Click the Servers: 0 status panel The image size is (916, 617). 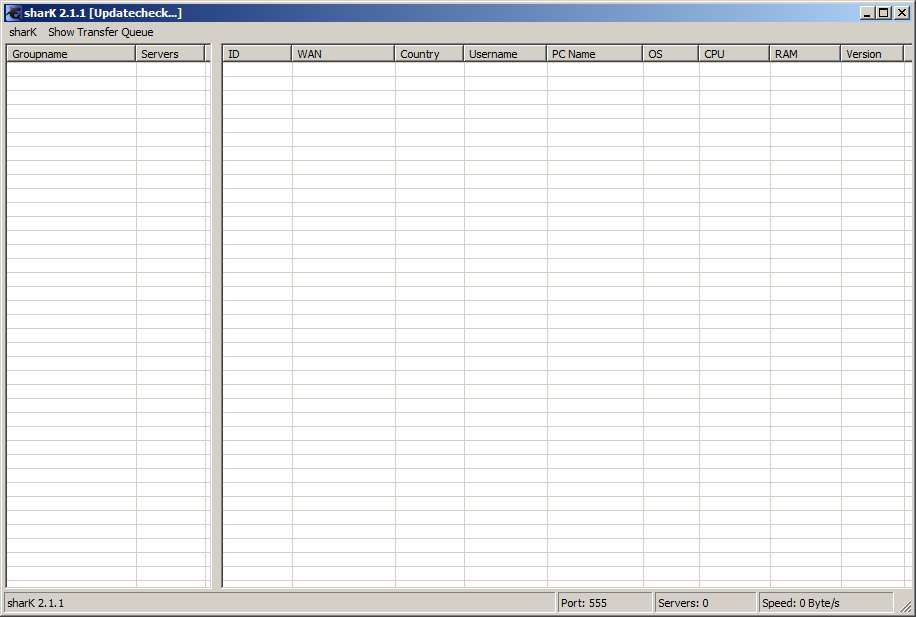click(704, 603)
